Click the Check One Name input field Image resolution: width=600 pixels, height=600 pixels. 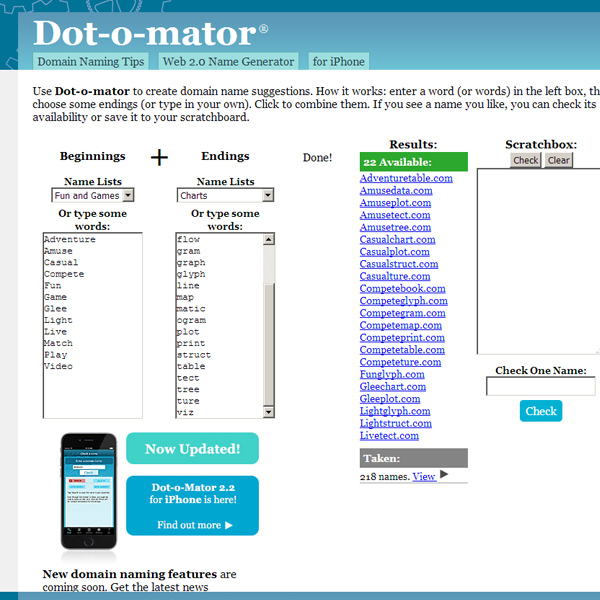pyautogui.click(x=541, y=386)
